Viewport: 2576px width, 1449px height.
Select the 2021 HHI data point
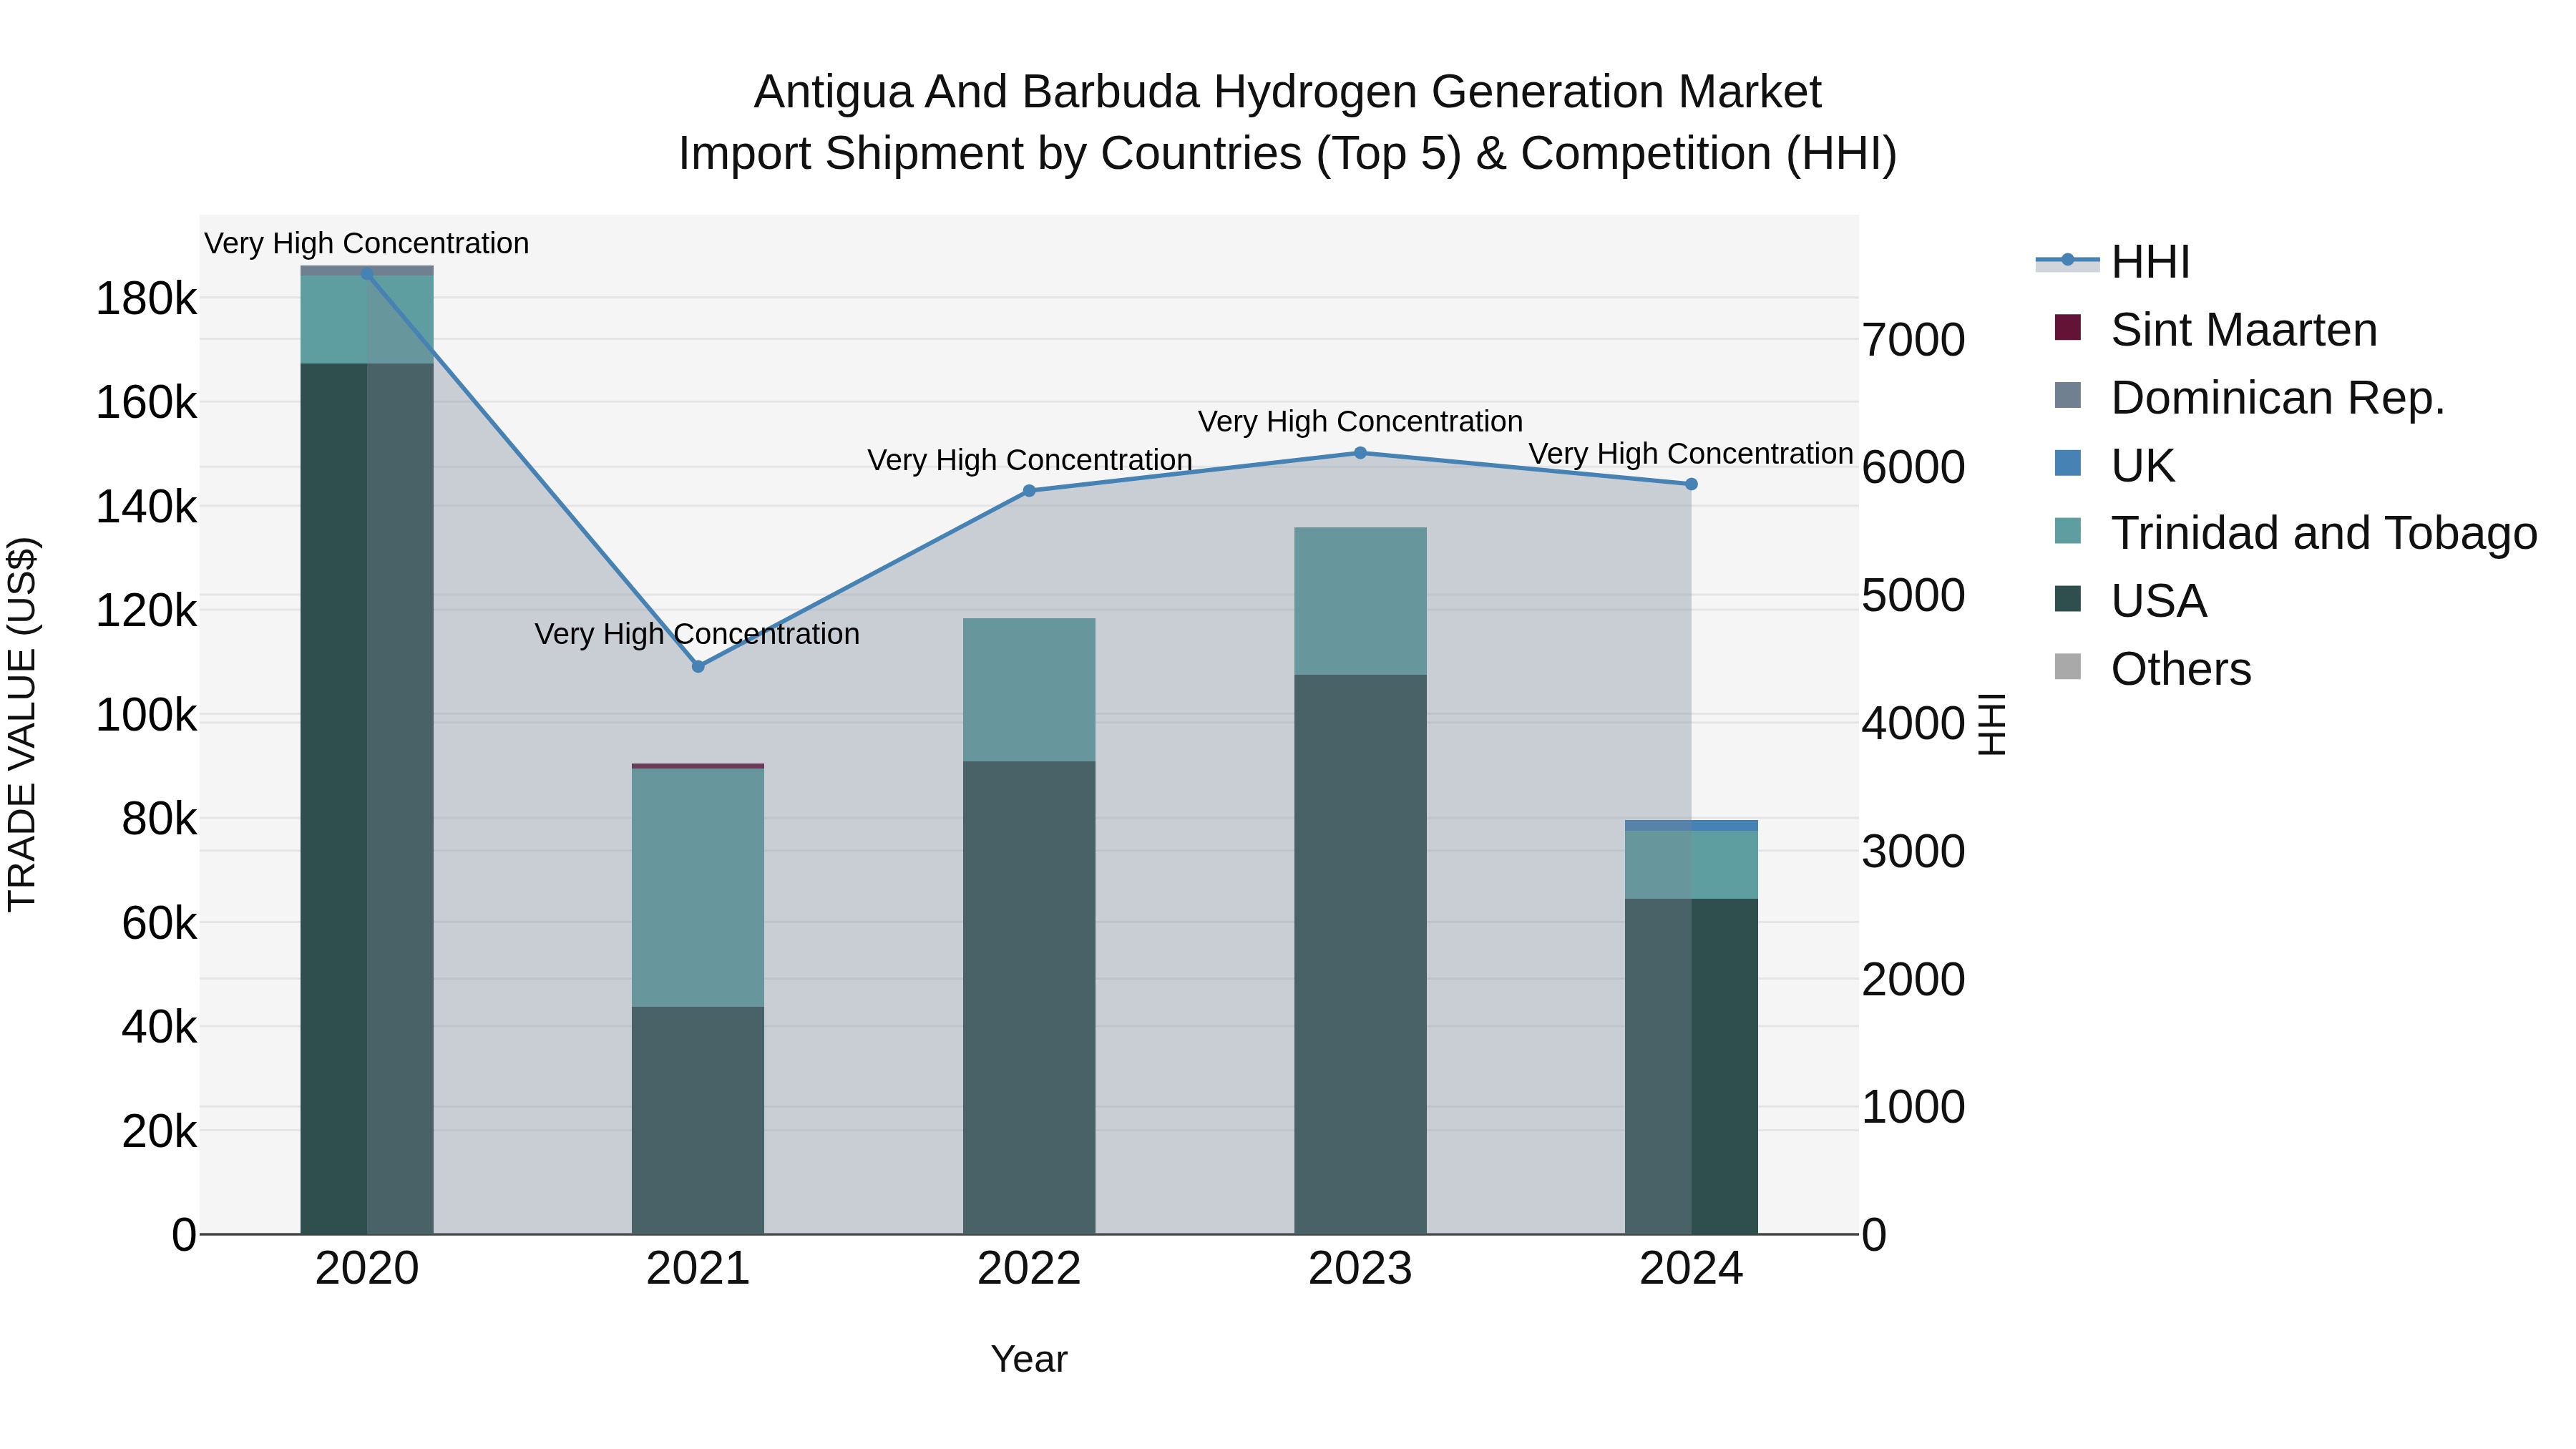tap(698, 666)
